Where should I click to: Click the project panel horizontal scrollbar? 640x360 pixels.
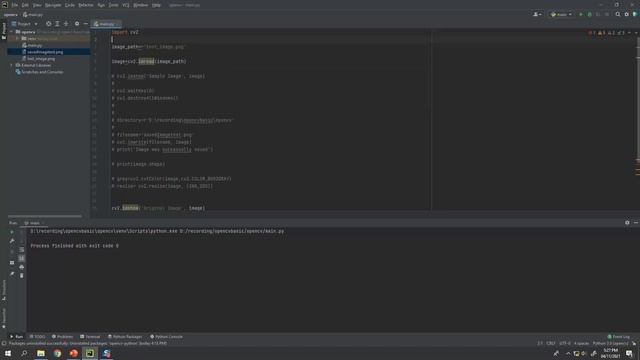45,216
